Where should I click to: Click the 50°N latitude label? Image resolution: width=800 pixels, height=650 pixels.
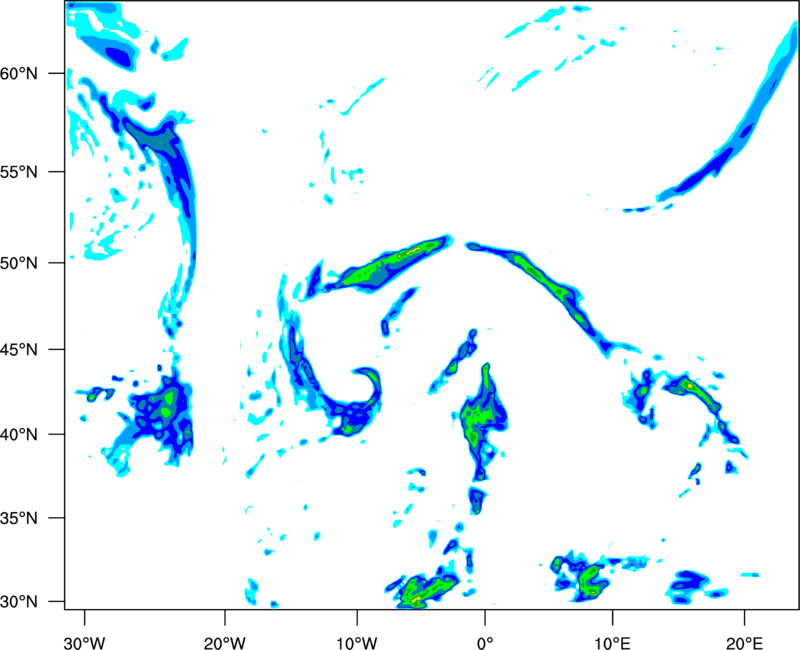[19, 263]
